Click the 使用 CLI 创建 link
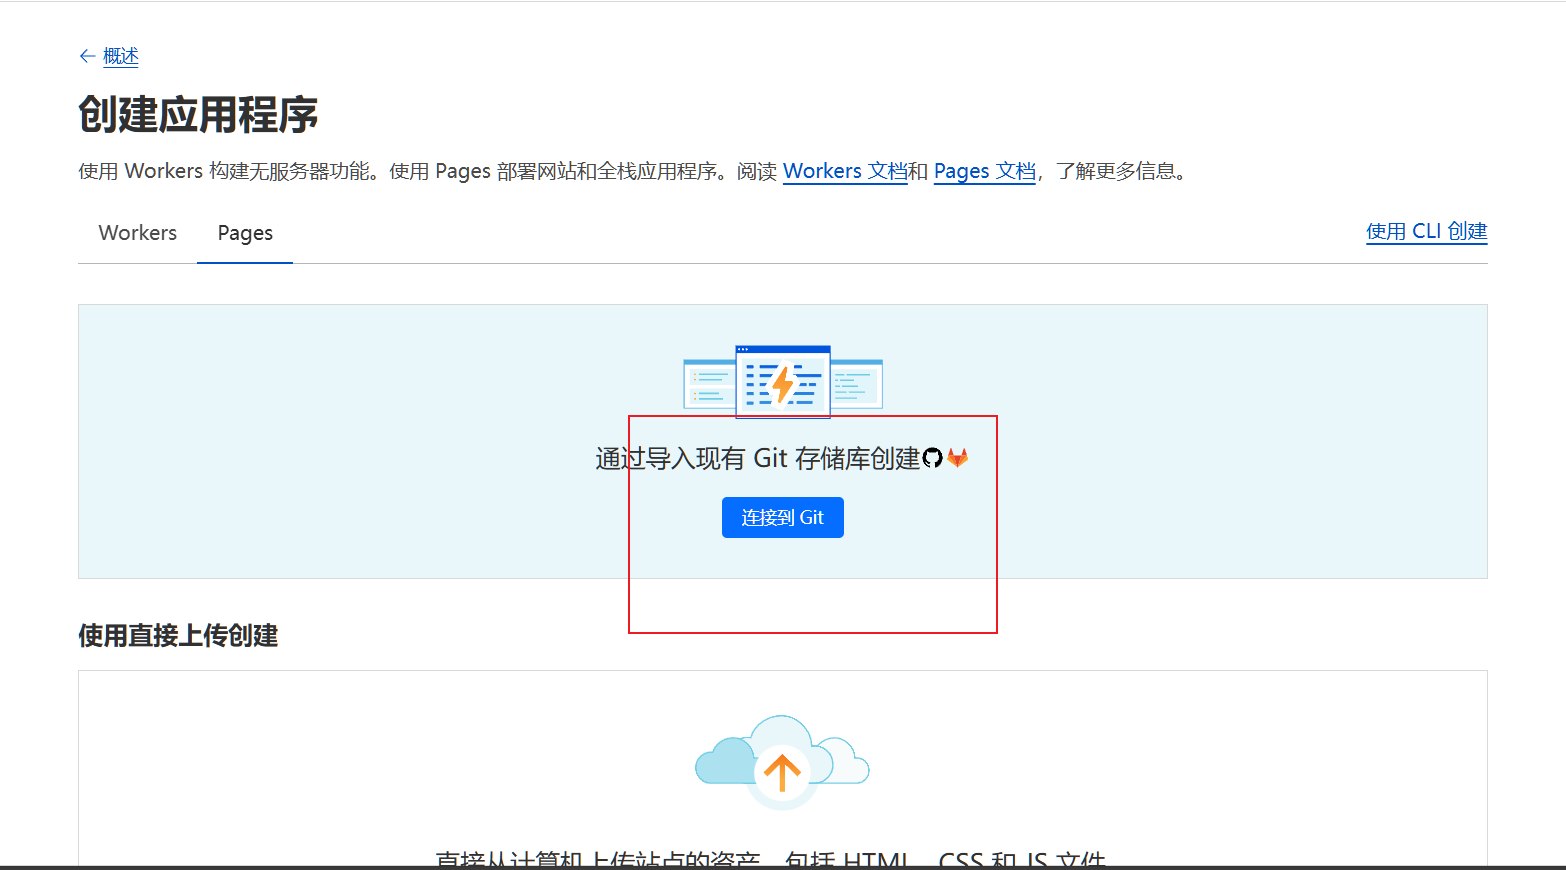 point(1426,231)
